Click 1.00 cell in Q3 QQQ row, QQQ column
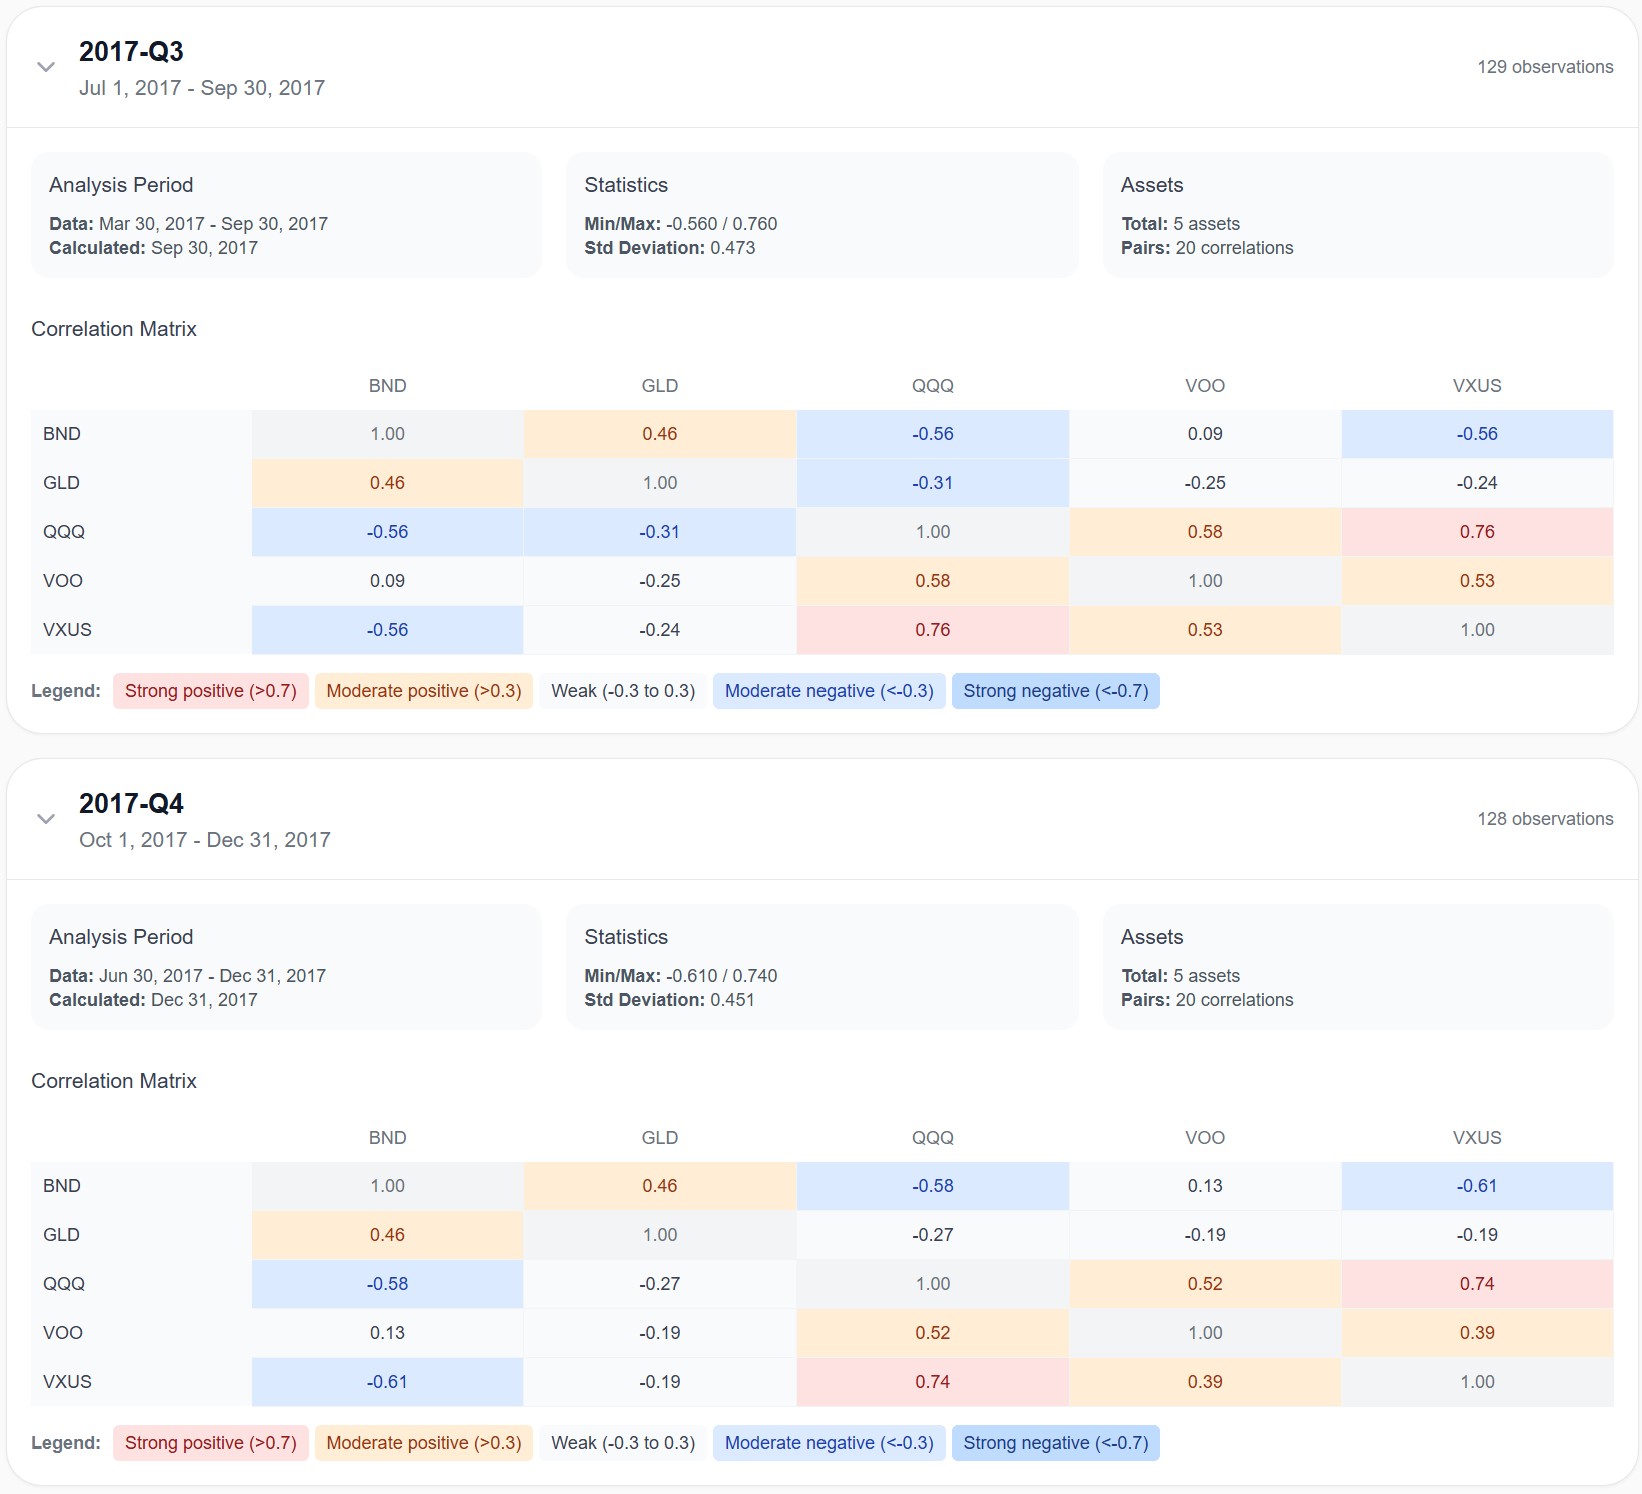 [x=933, y=532]
